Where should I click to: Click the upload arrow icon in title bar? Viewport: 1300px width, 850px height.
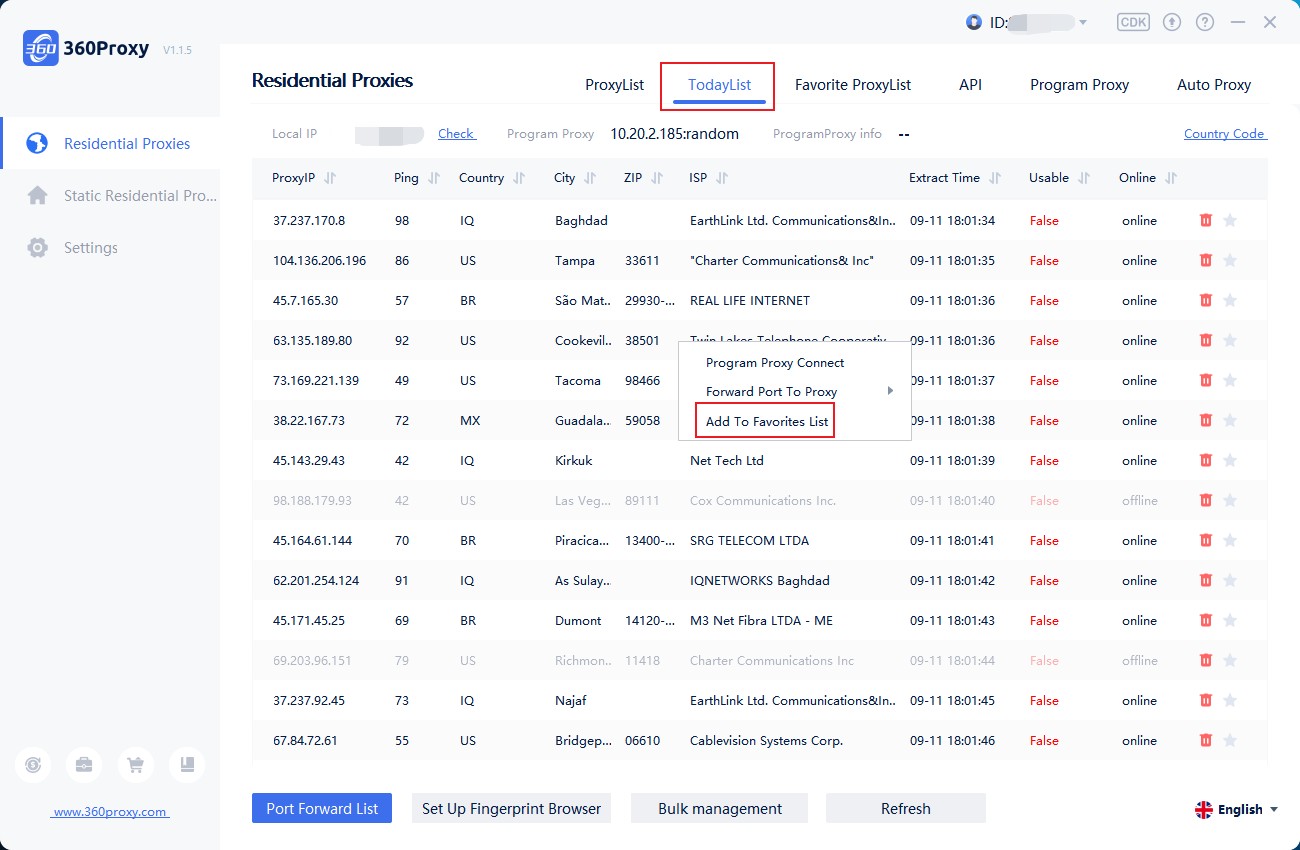pyautogui.click(x=1172, y=22)
